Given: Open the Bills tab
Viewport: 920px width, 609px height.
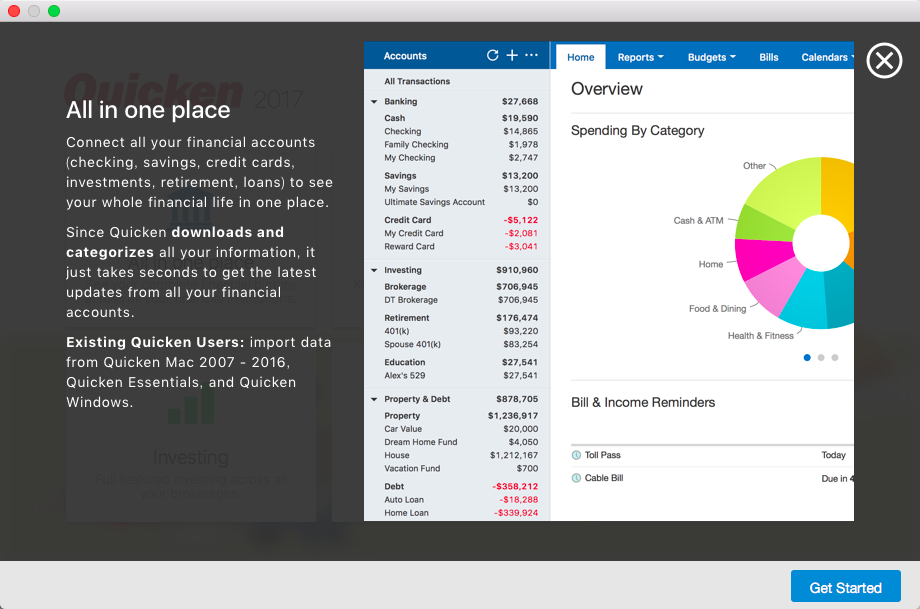Looking at the screenshot, I should pos(769,57).
